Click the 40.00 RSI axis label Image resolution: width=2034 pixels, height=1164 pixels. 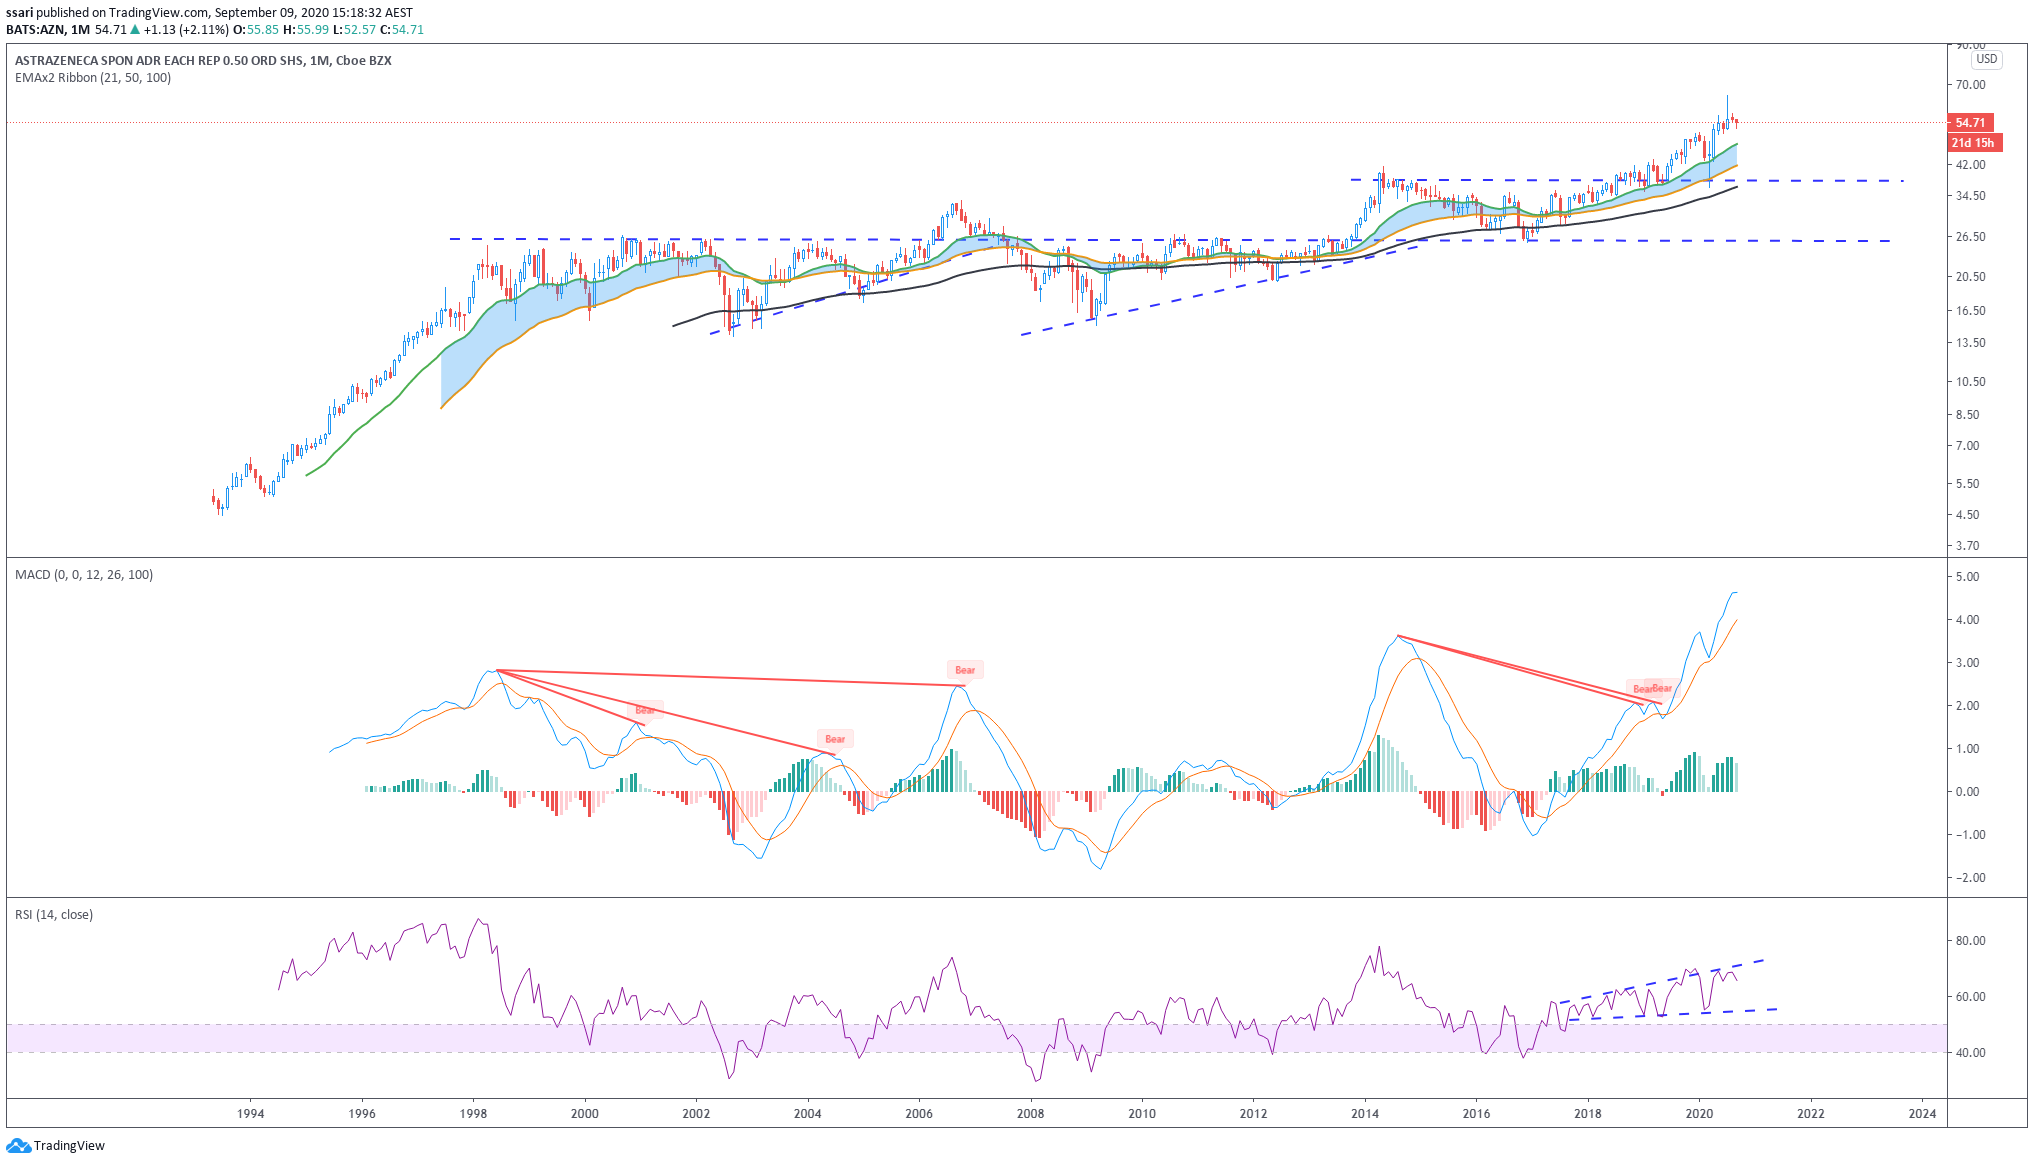pyautogui.click(x=1971, y=1053)
